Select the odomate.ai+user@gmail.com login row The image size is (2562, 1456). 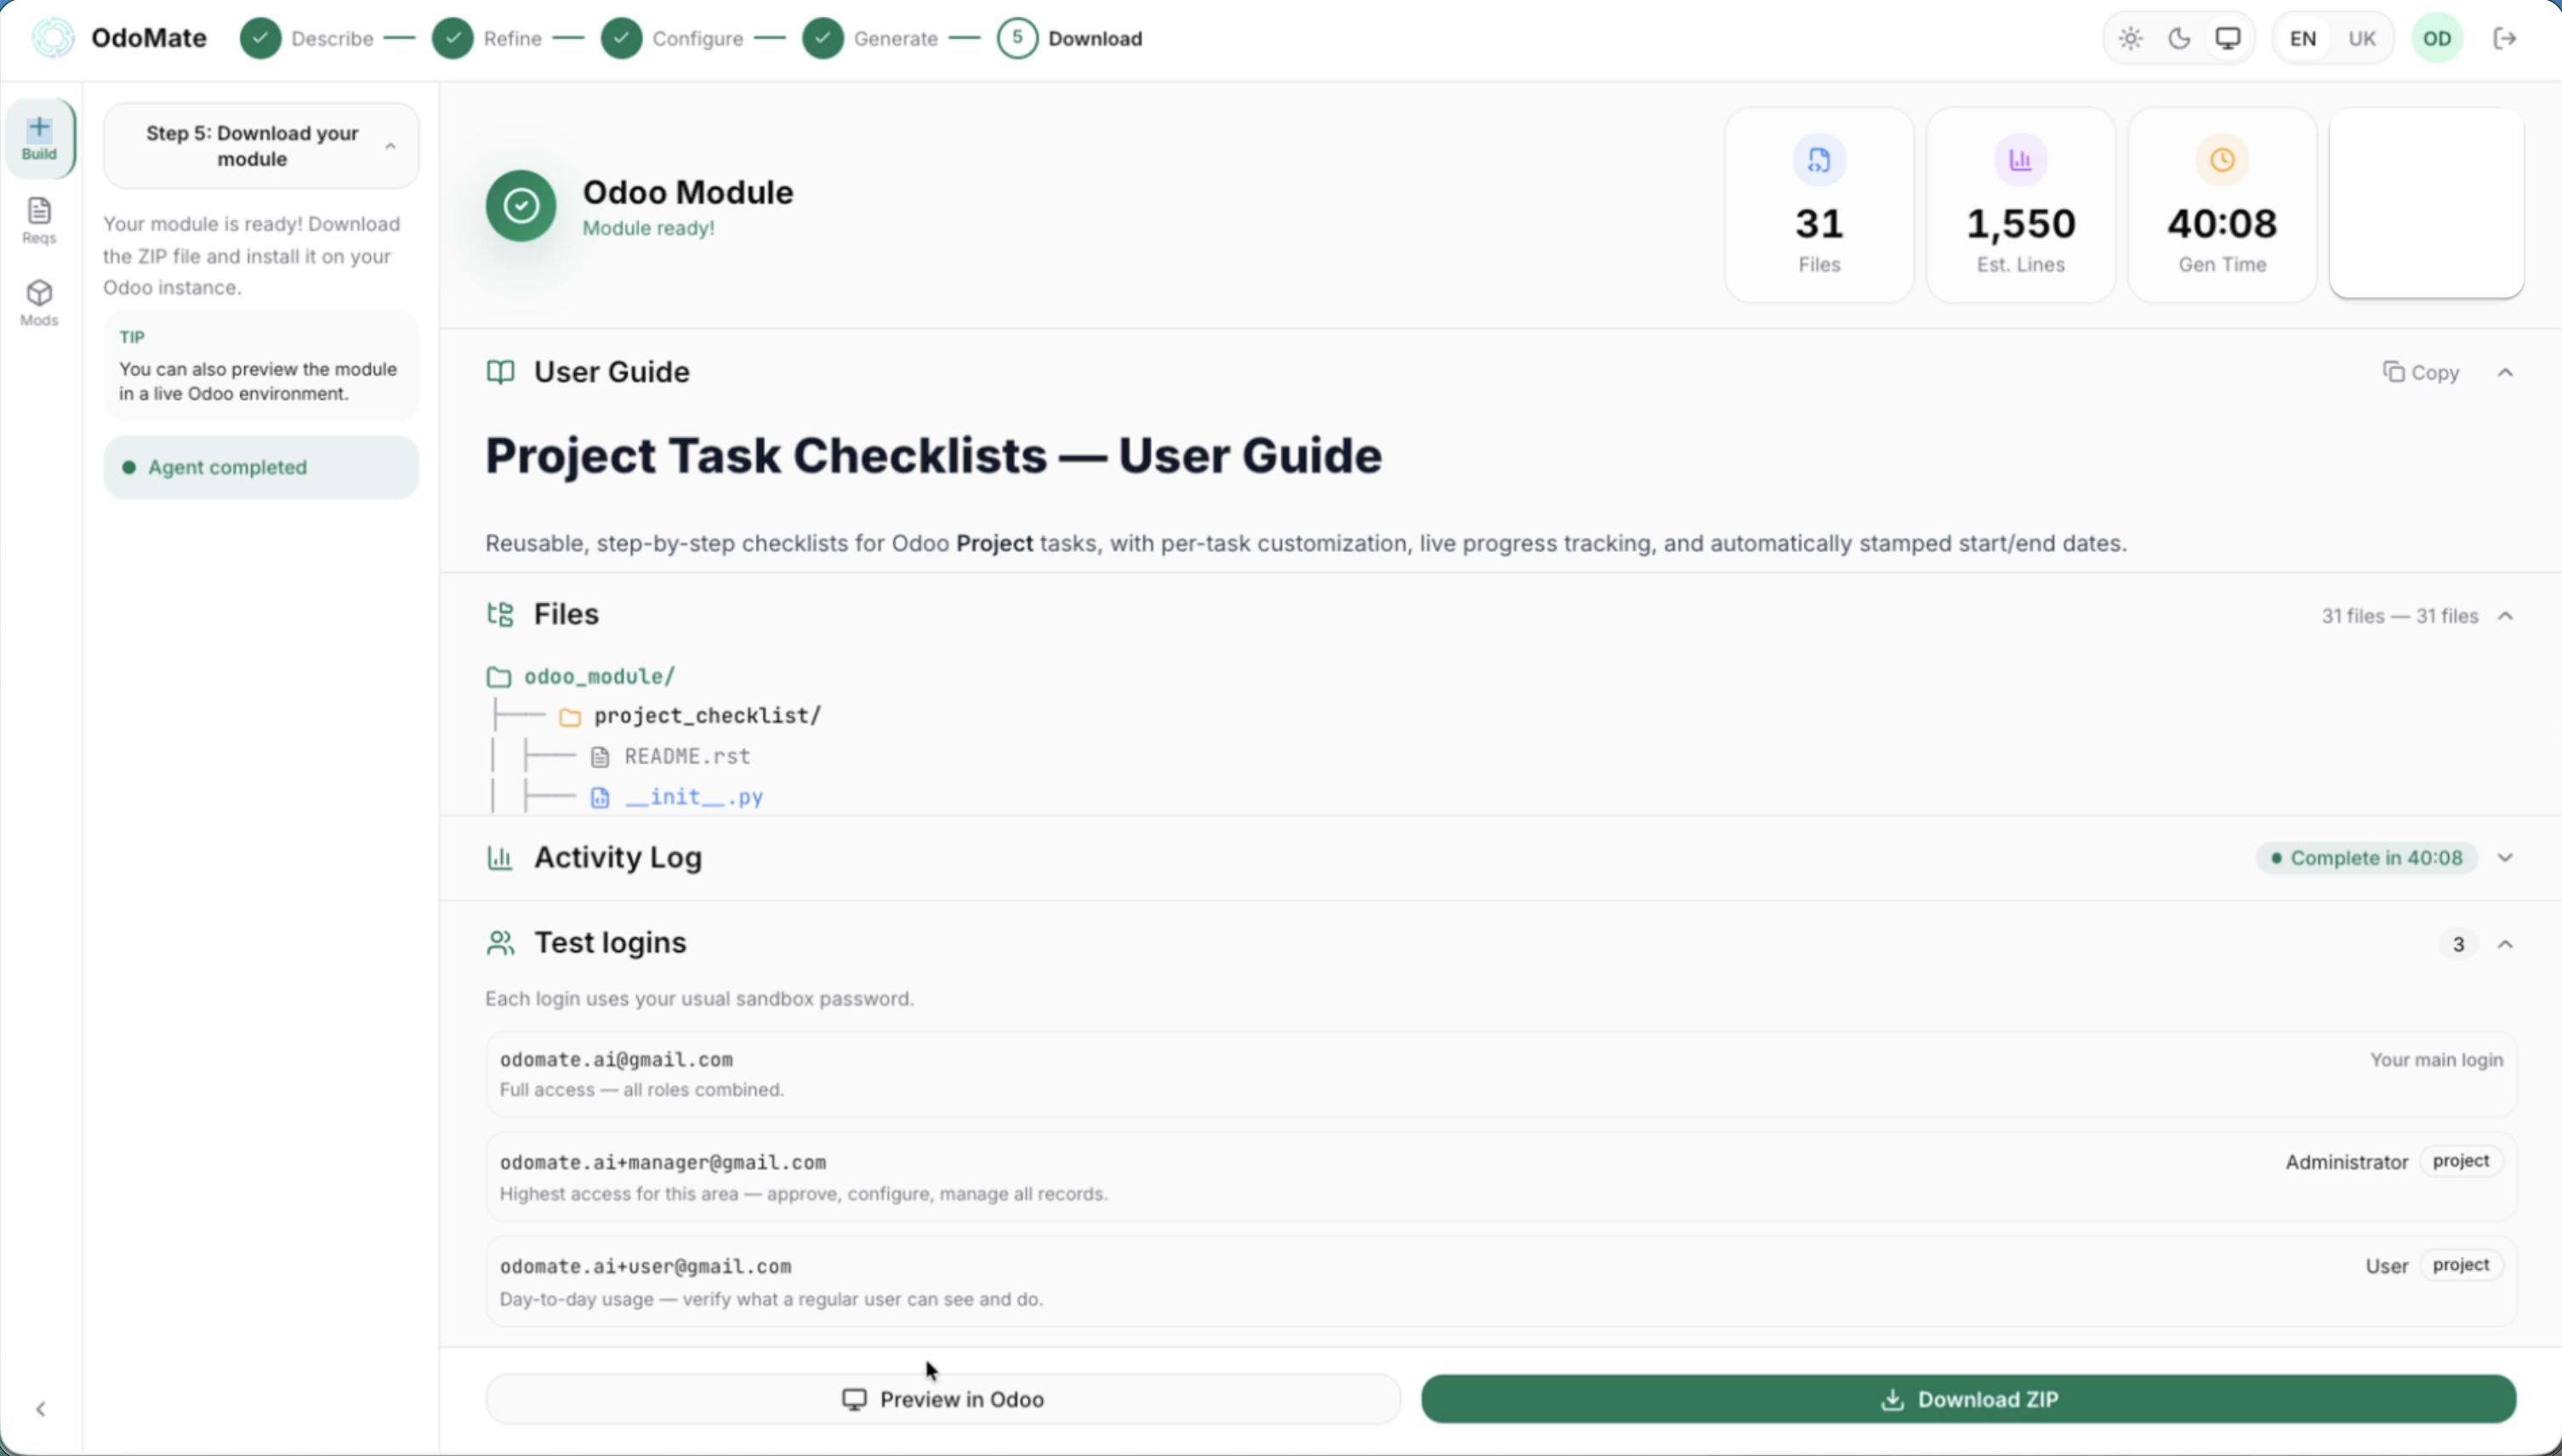(1501, 1281)
